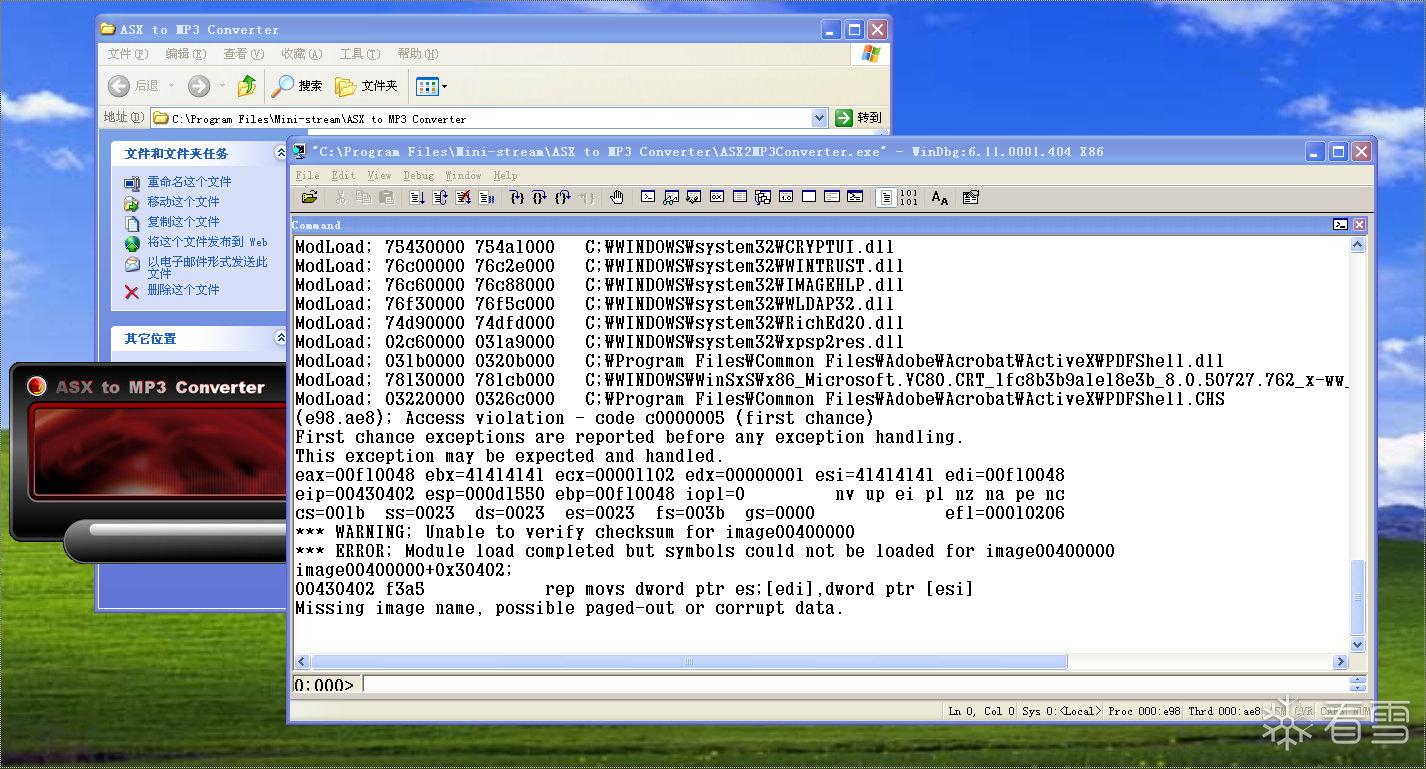Click the Paste icon in WinDbg toolbar
Screen dimensions: 1426x769
[387, 197]
